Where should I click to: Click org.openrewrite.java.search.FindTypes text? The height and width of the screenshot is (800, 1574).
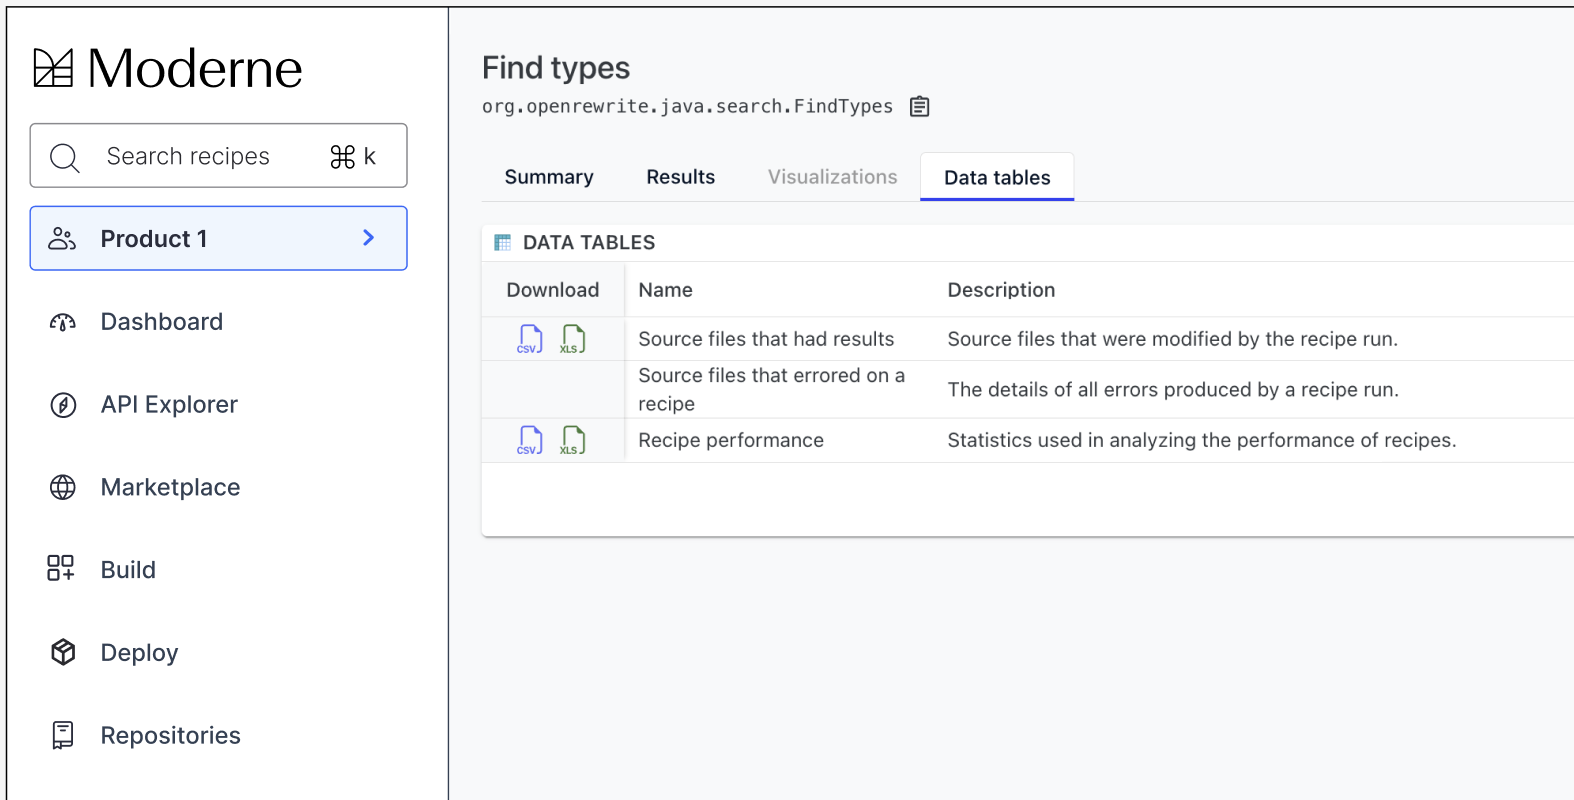click(x=687, y=106)
